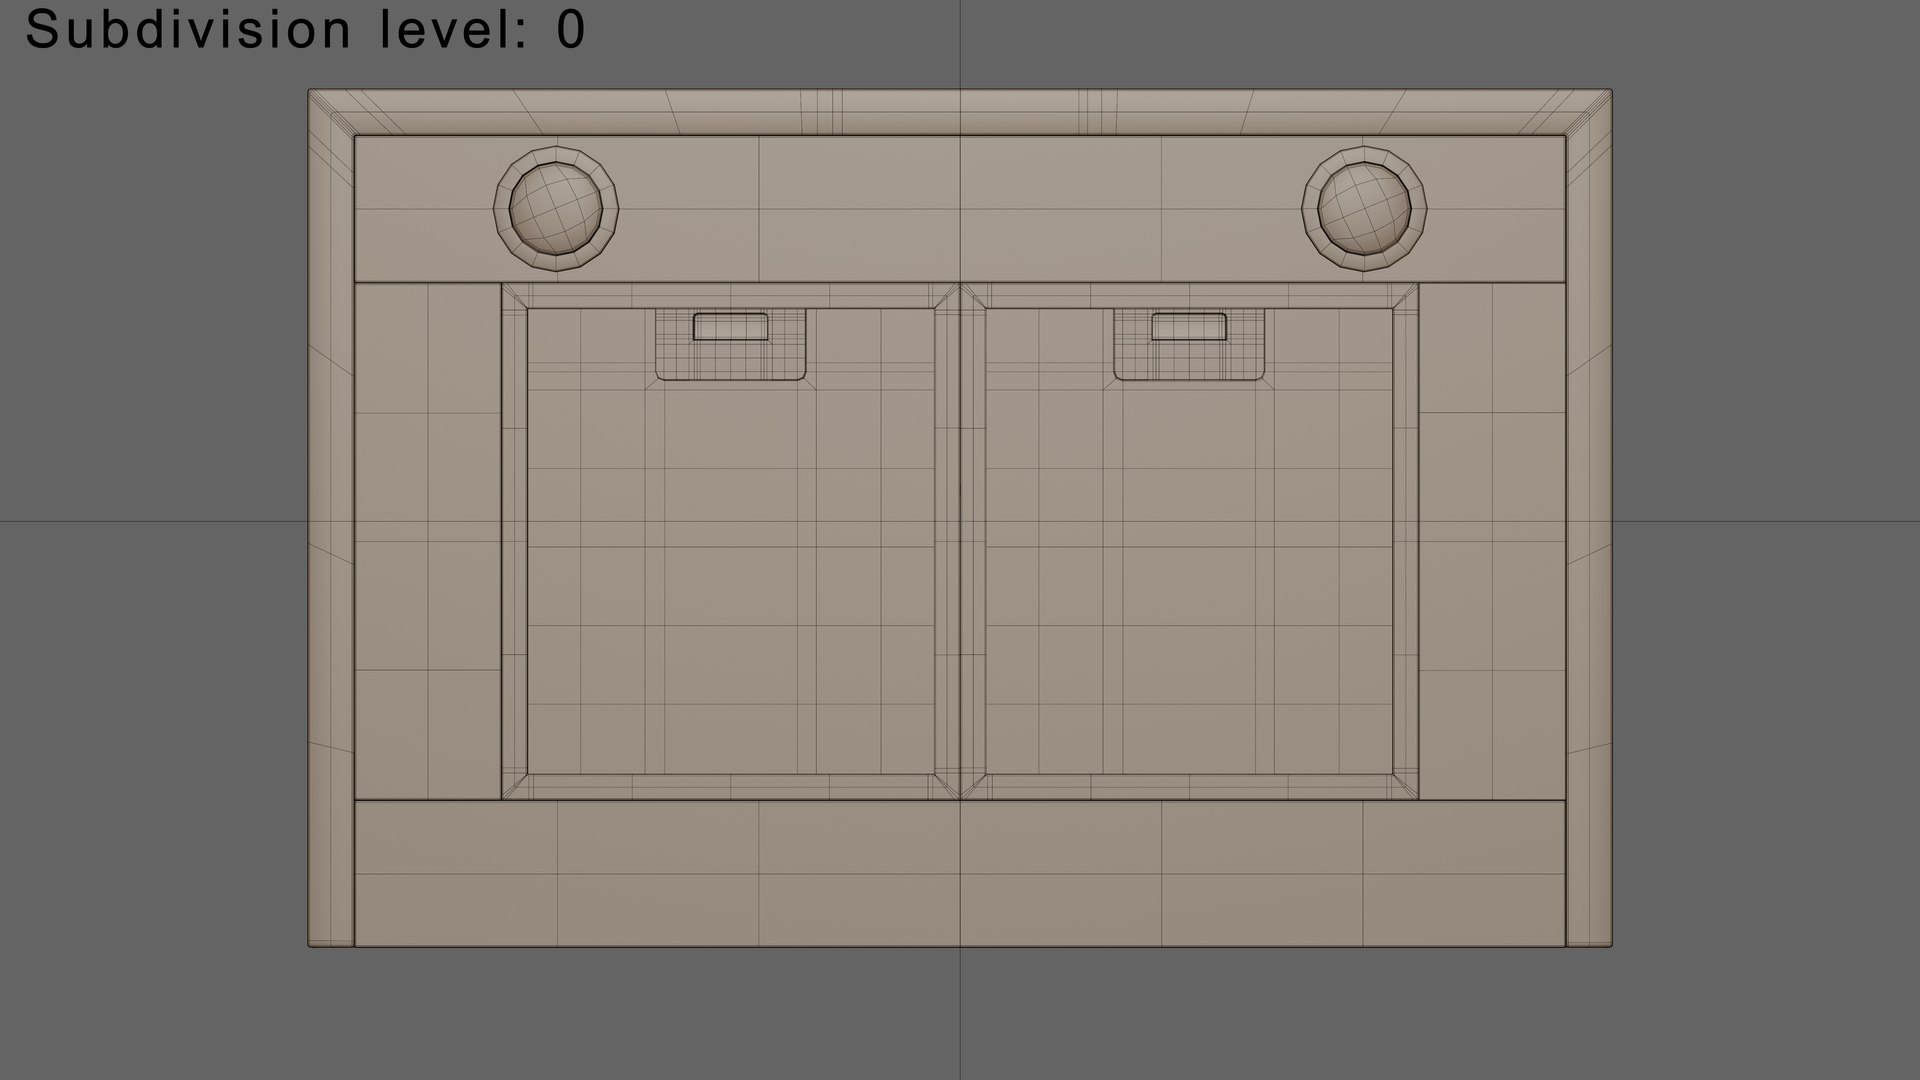Click the left round knob on the model
The width and height of the screenshot is (1920, 1080).
pyautogui.click(x=556, y=209)
